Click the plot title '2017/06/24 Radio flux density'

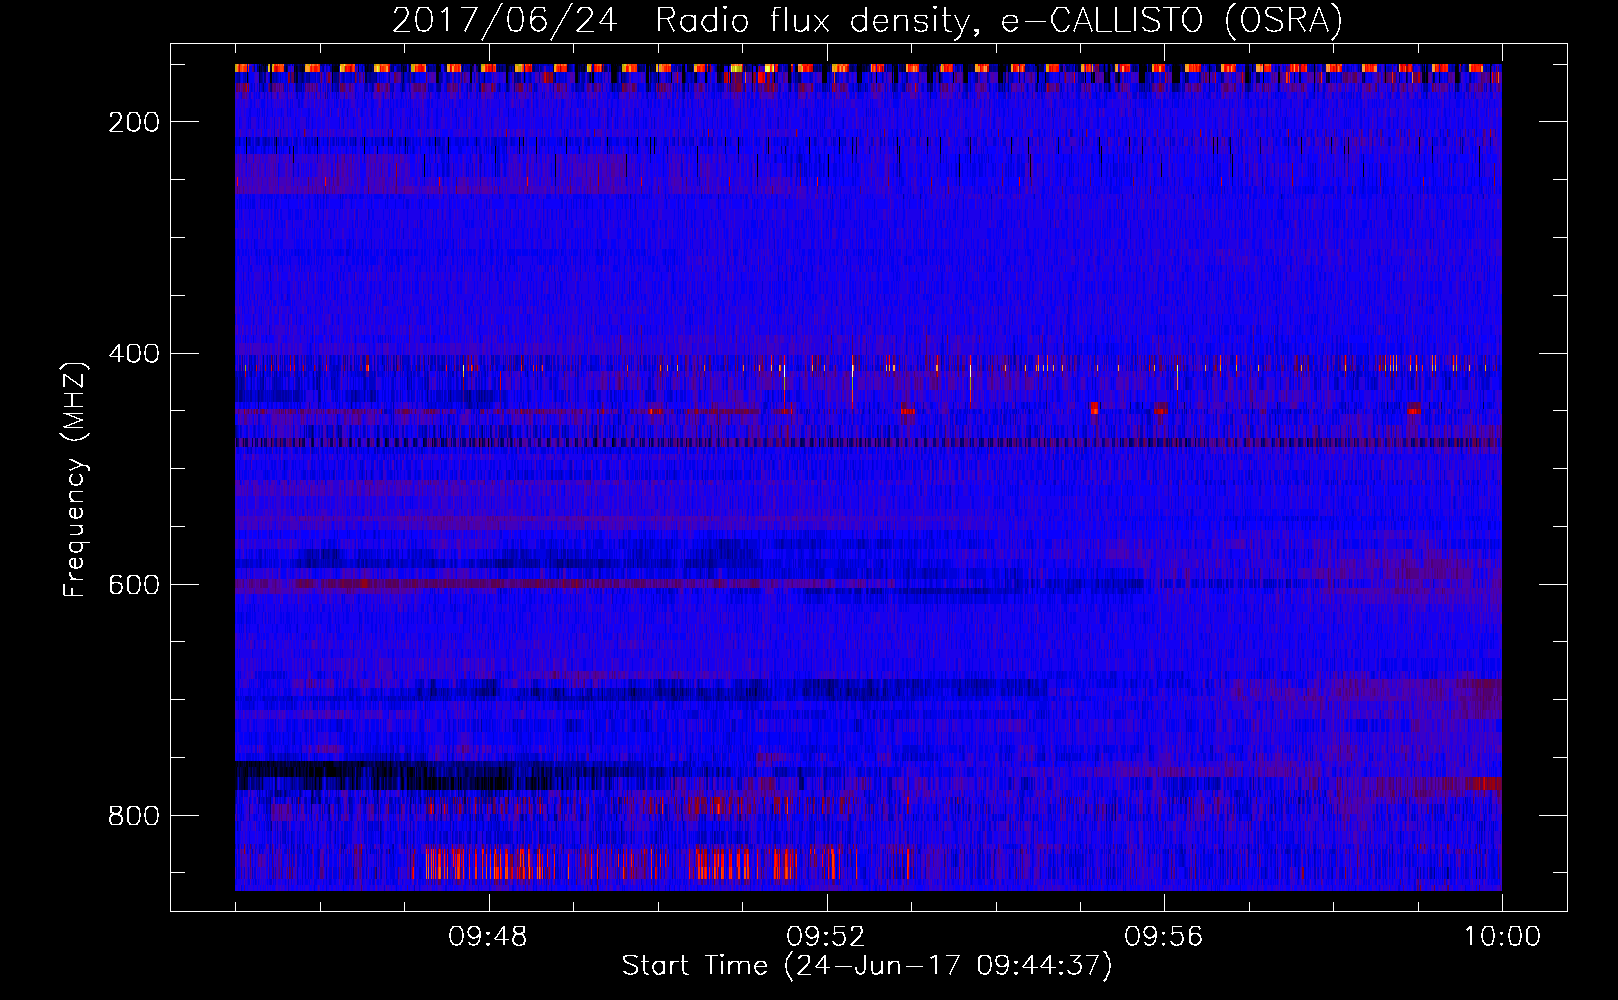point(867,20)
